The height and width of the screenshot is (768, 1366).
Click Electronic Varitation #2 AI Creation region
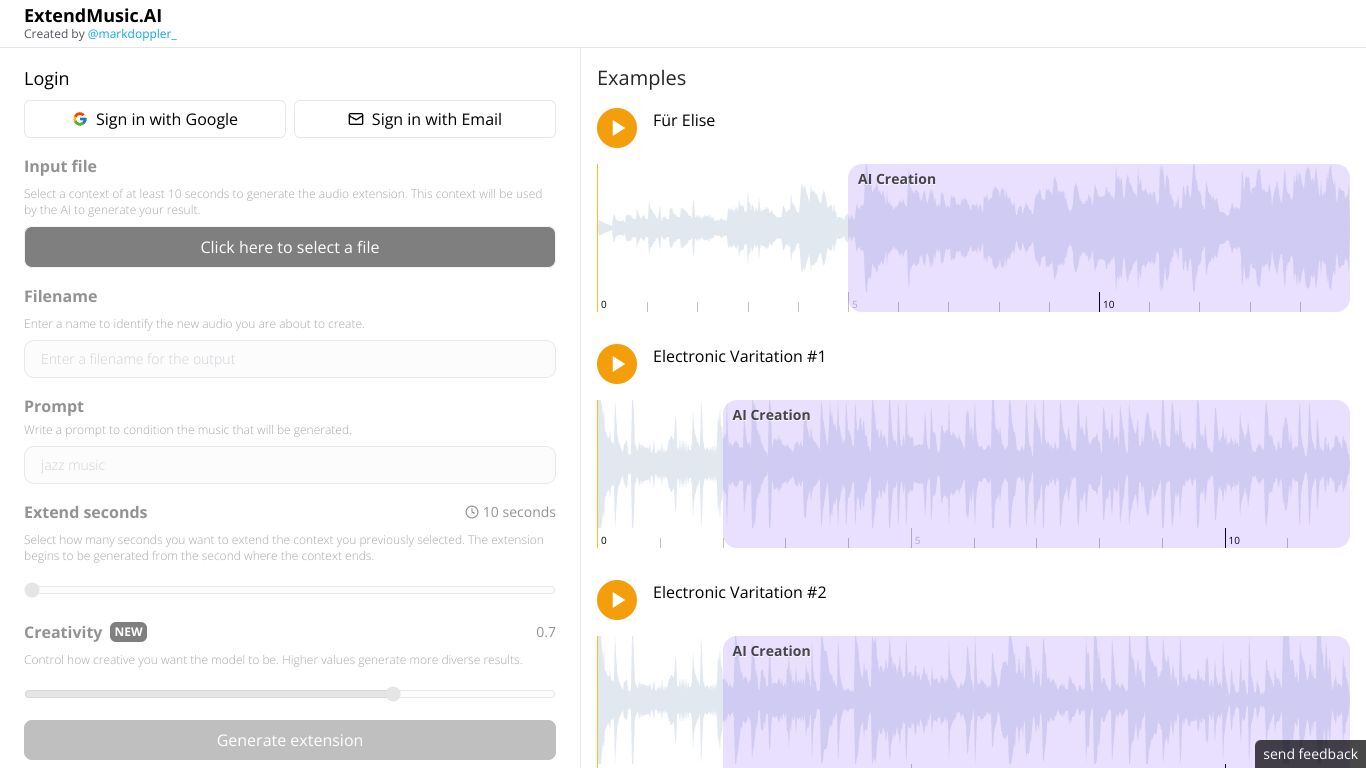(1036, 702)
